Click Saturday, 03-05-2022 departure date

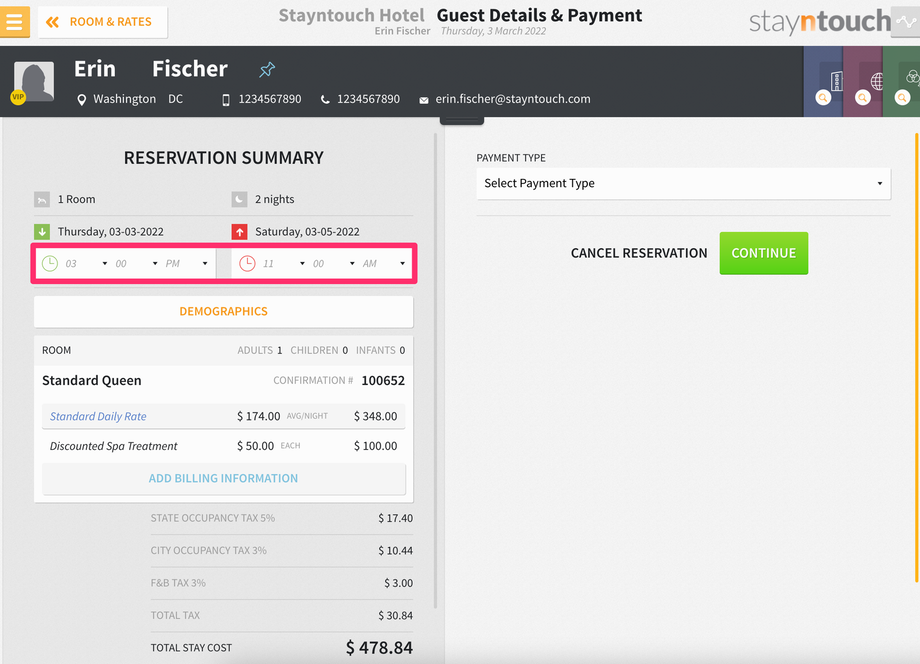[307, 232]
